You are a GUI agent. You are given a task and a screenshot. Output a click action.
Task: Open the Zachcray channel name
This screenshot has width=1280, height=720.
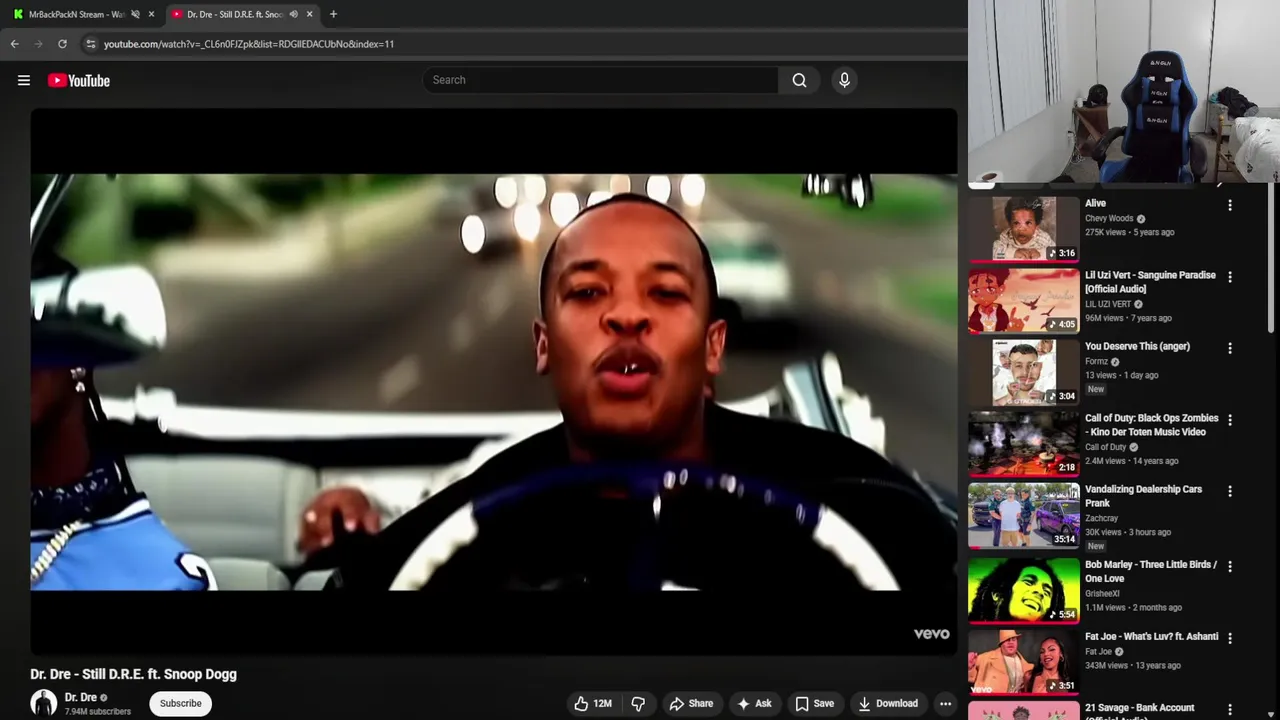pyautogui.click(x=1101, y=518)
